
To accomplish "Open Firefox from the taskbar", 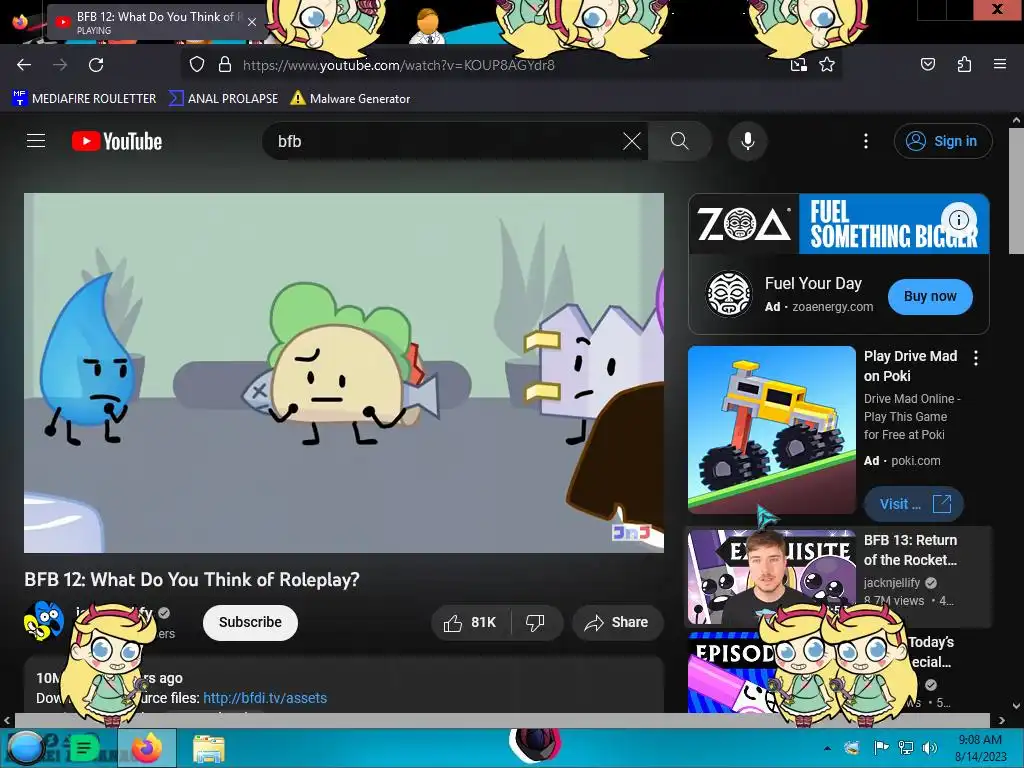I will 147,748.
